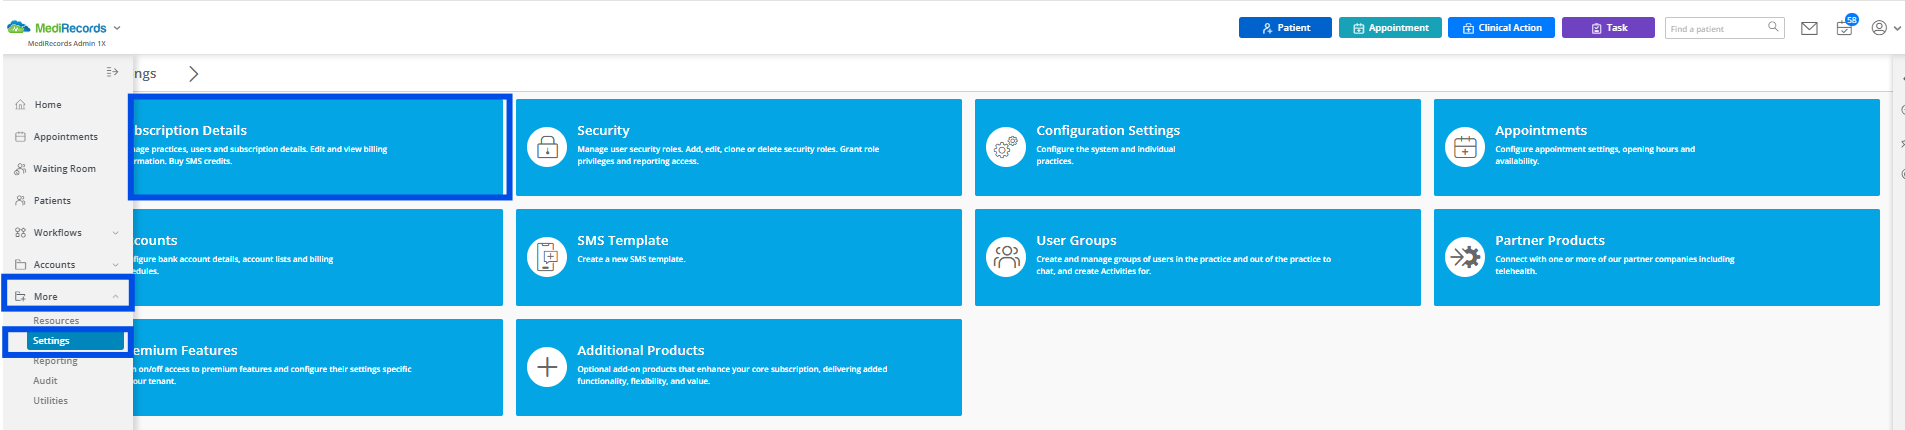The image size is (1905, 430).
Task: Select Resources under More
Action: click(x=56, y=321)
